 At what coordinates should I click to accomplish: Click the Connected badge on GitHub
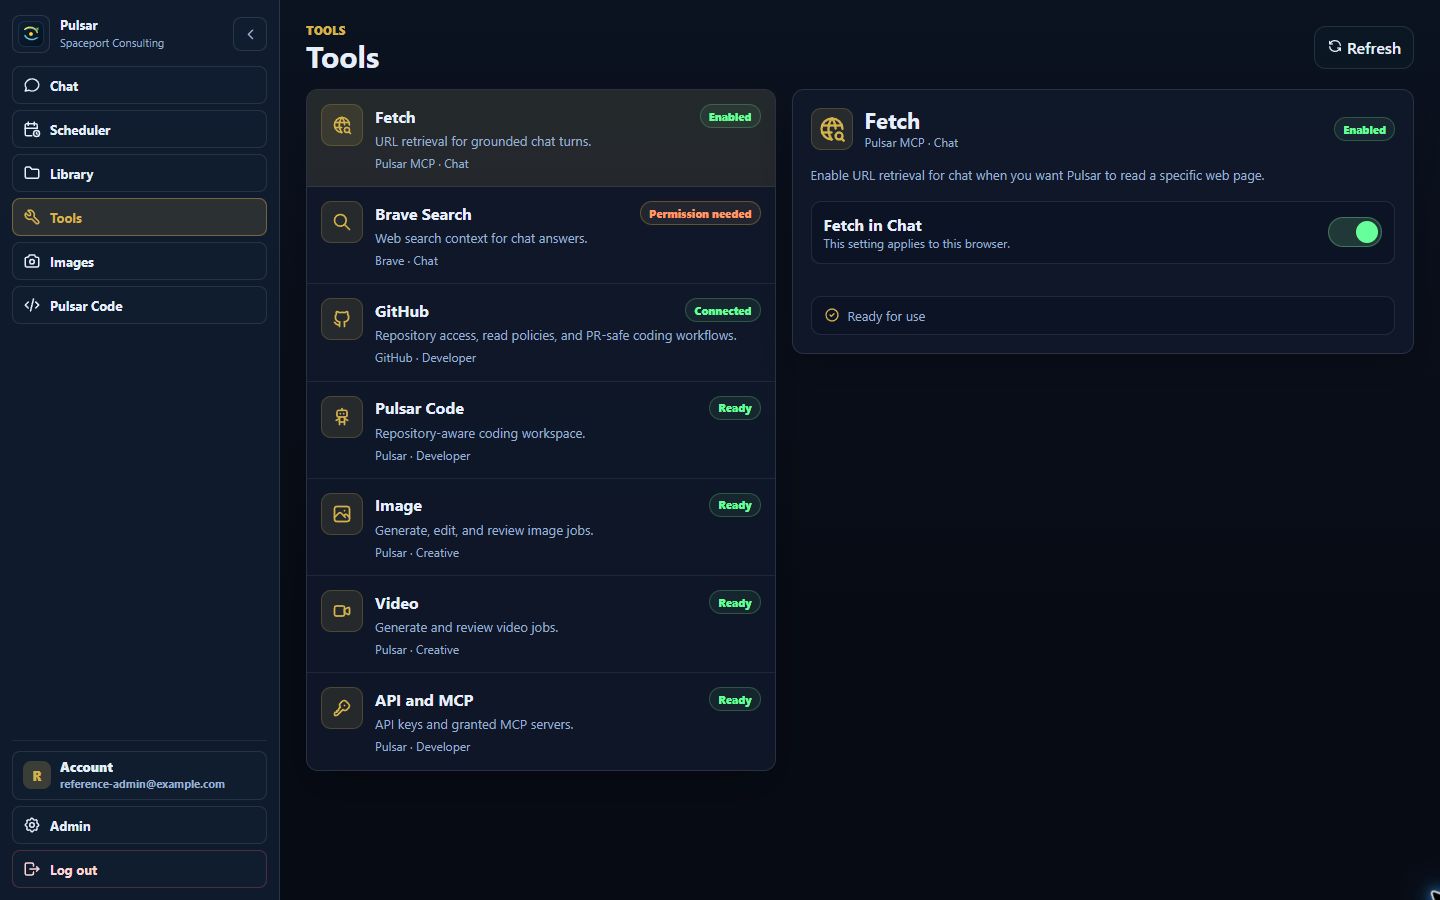[722, 311]
